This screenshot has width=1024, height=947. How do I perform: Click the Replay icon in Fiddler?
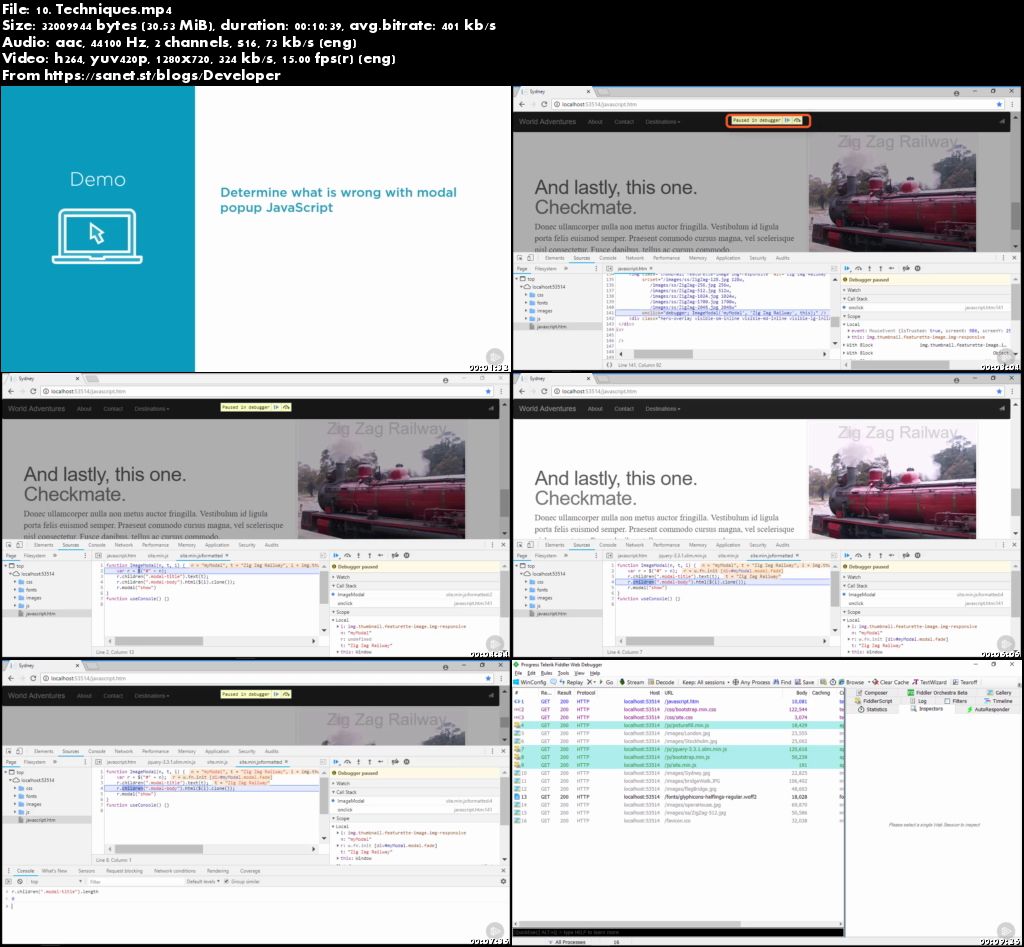click(571, 682)
